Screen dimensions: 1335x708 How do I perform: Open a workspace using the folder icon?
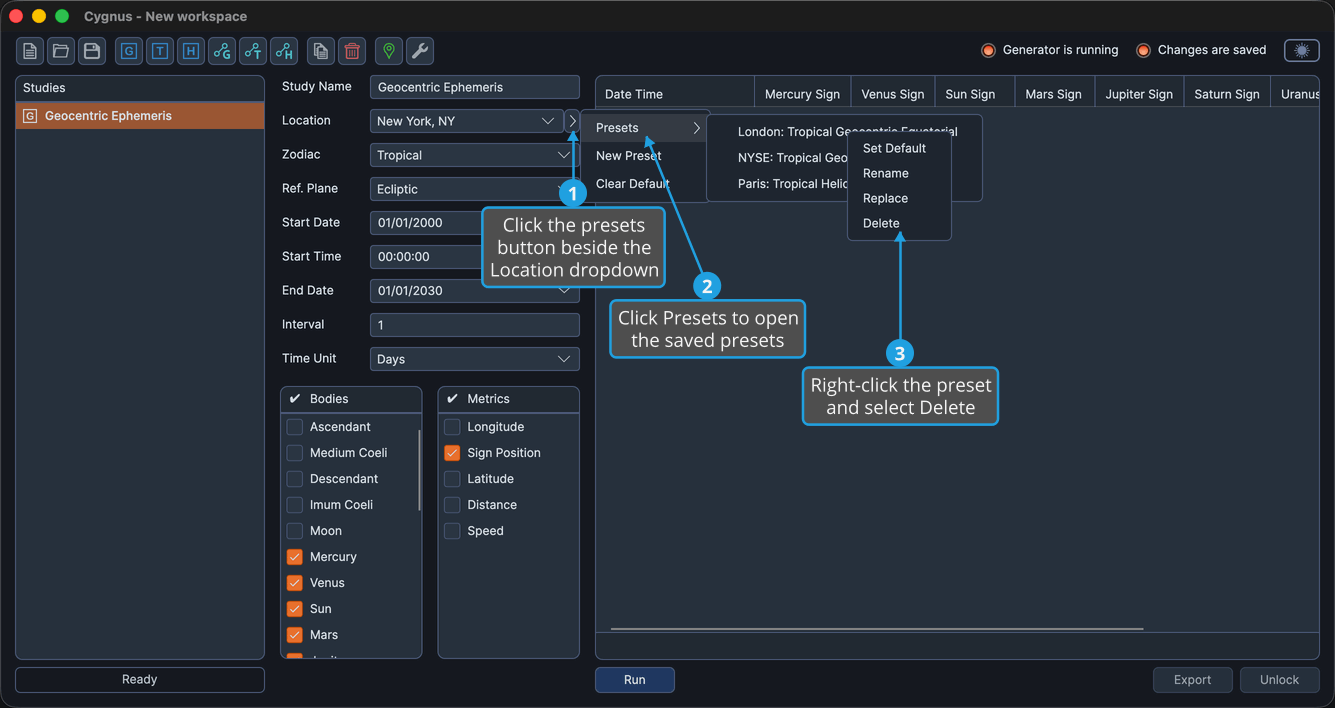point(61,51)
